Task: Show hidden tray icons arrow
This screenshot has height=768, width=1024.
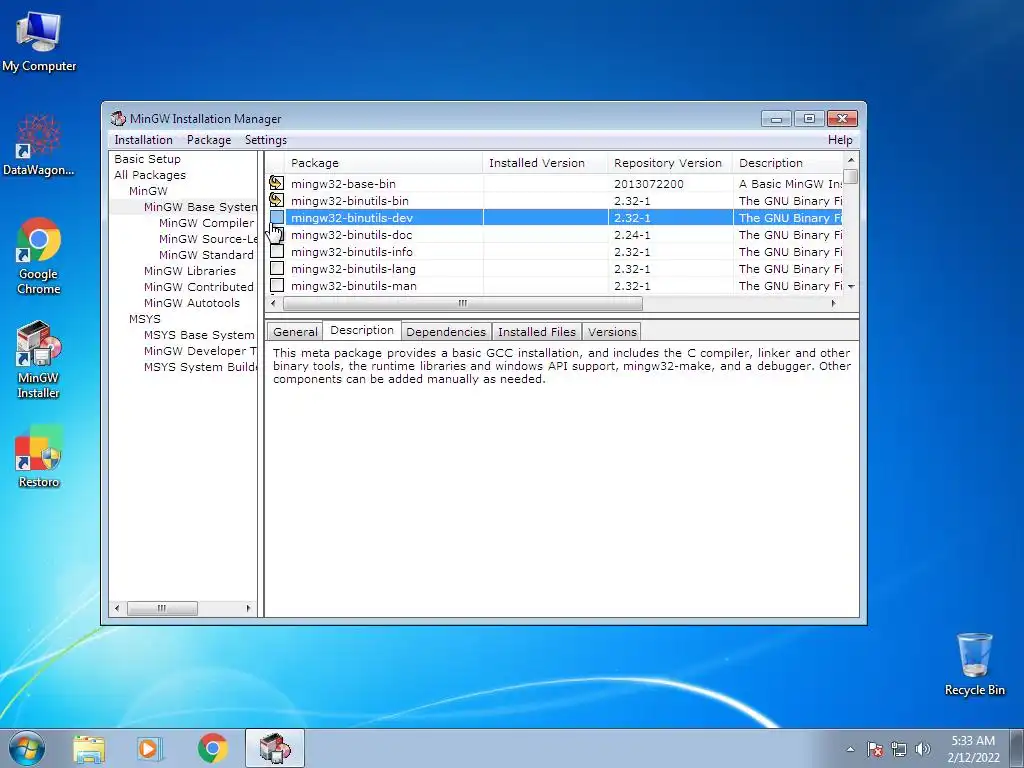Action: pos(850,749)
